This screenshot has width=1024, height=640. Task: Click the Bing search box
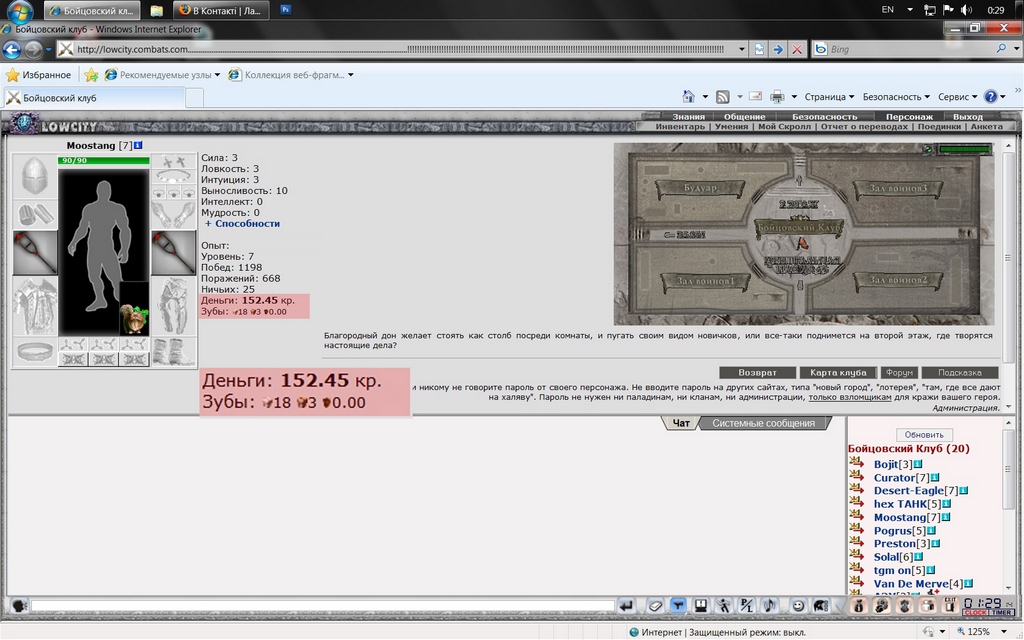(910, 49)
